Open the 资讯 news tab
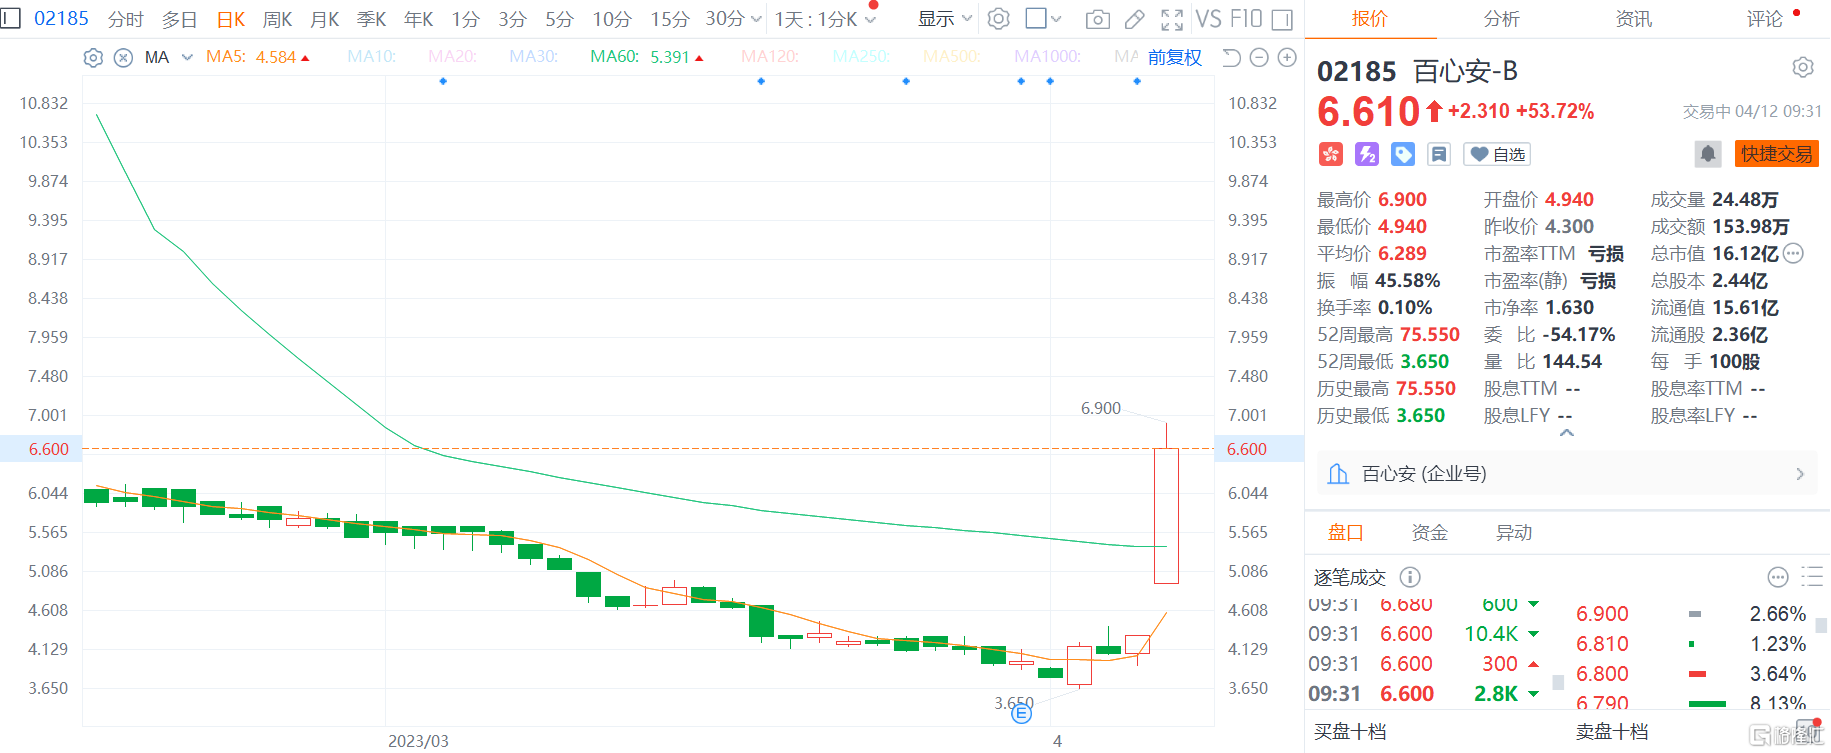 (x=1633, y=19)
